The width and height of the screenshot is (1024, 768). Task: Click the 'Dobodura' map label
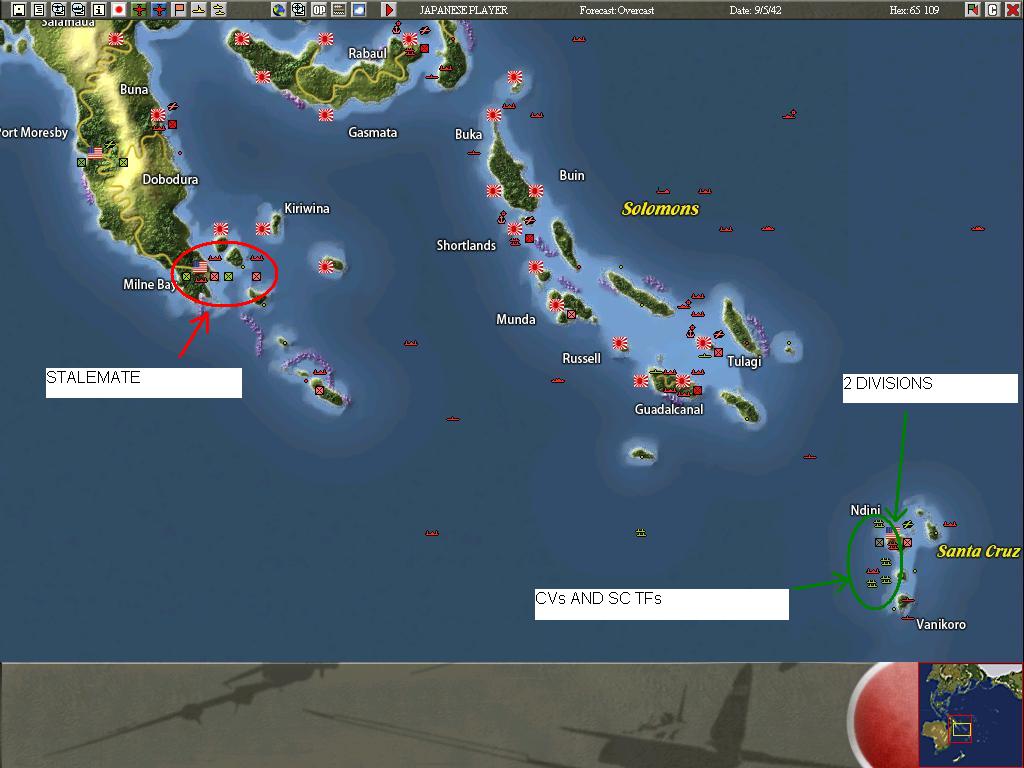pos(170,180)
